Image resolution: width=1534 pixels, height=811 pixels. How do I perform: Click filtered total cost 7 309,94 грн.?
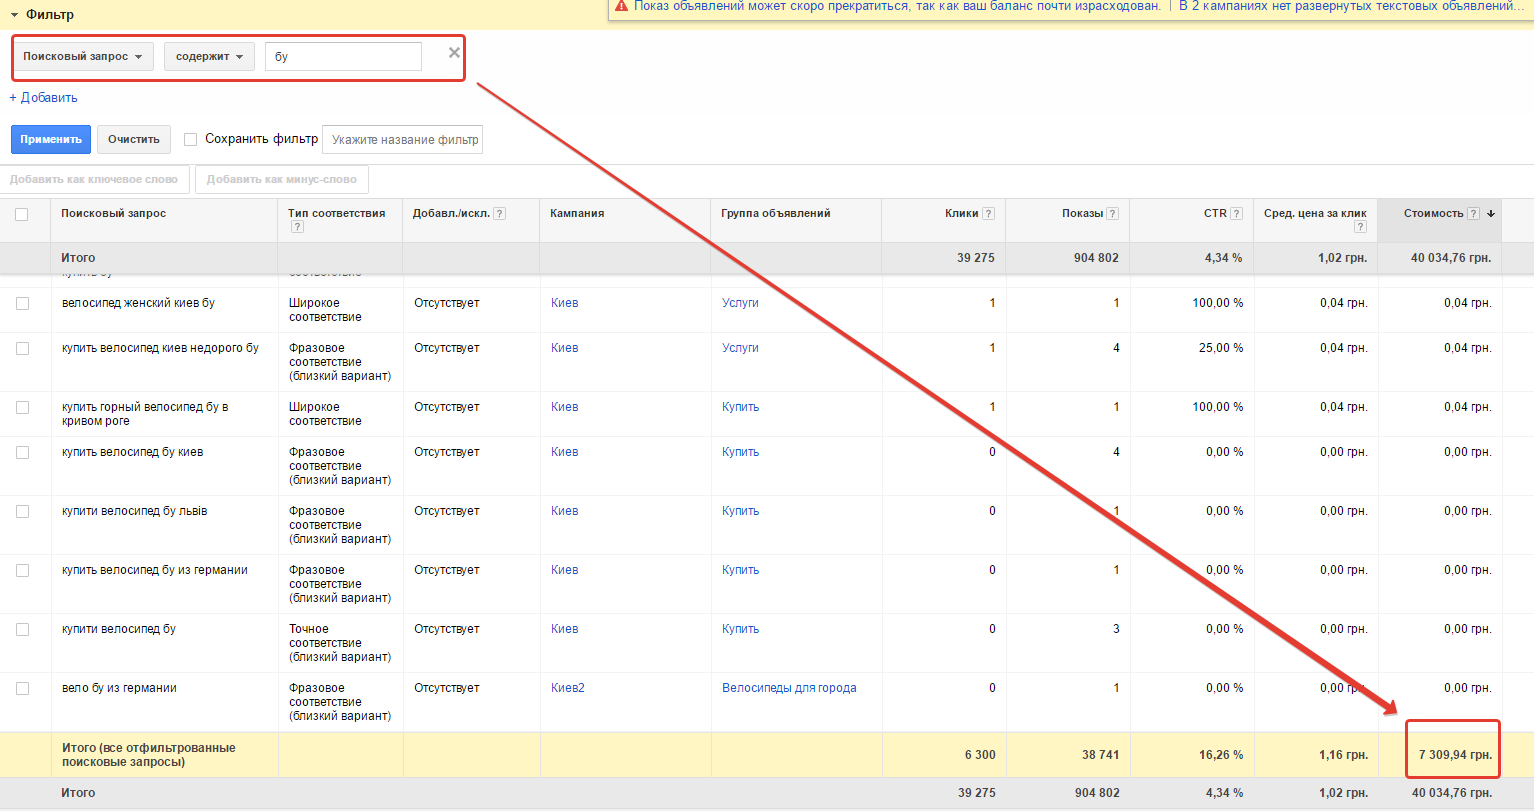pyautogui.click(x=1454, y=755)
